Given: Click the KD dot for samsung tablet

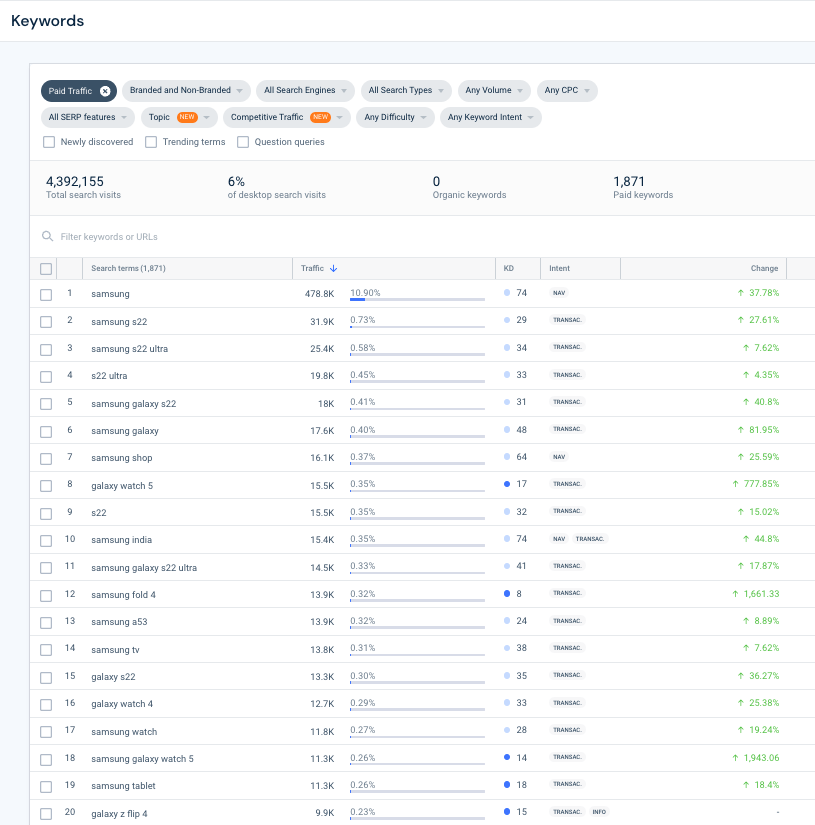Looking at the screenshot, I should point(507,784).
